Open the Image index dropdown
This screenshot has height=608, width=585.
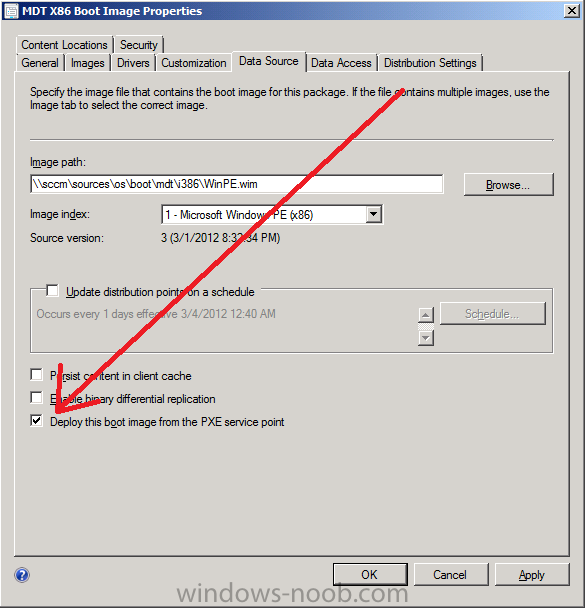[373, 214]
